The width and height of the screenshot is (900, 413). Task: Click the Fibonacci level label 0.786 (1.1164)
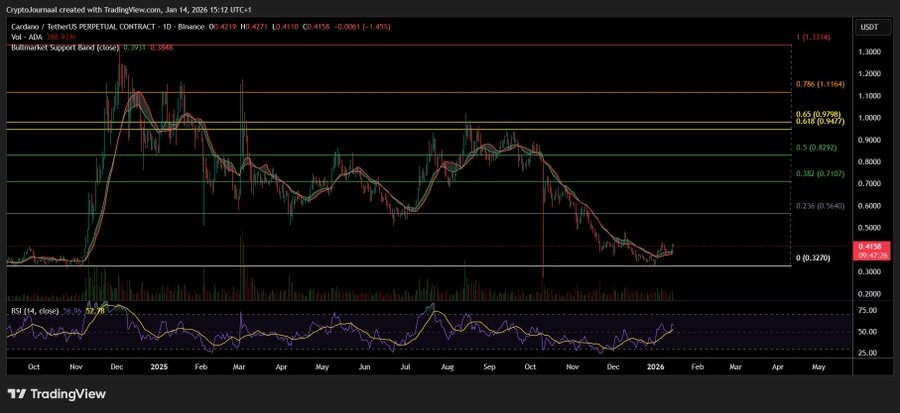point(818,84)
